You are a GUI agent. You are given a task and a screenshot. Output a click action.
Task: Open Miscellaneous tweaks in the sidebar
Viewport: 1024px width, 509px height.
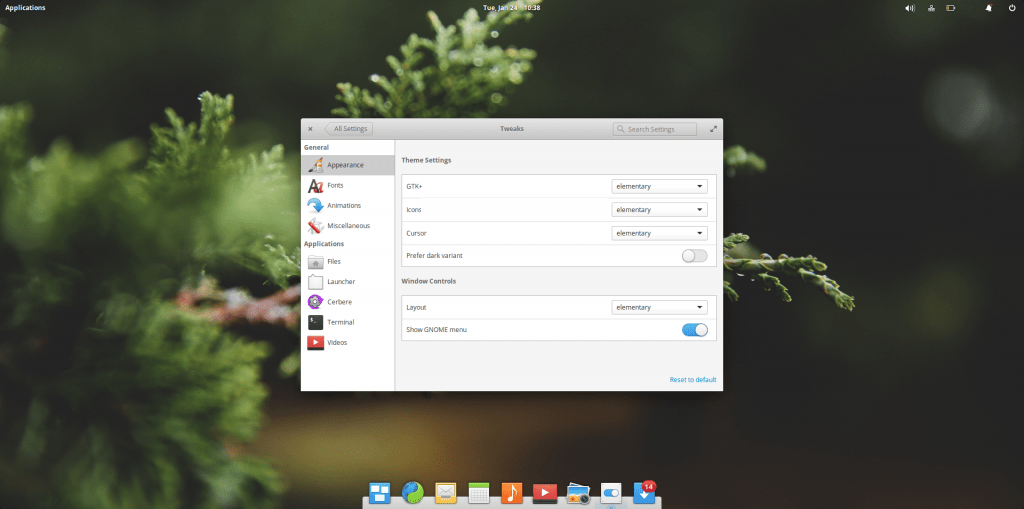(347, 226)
